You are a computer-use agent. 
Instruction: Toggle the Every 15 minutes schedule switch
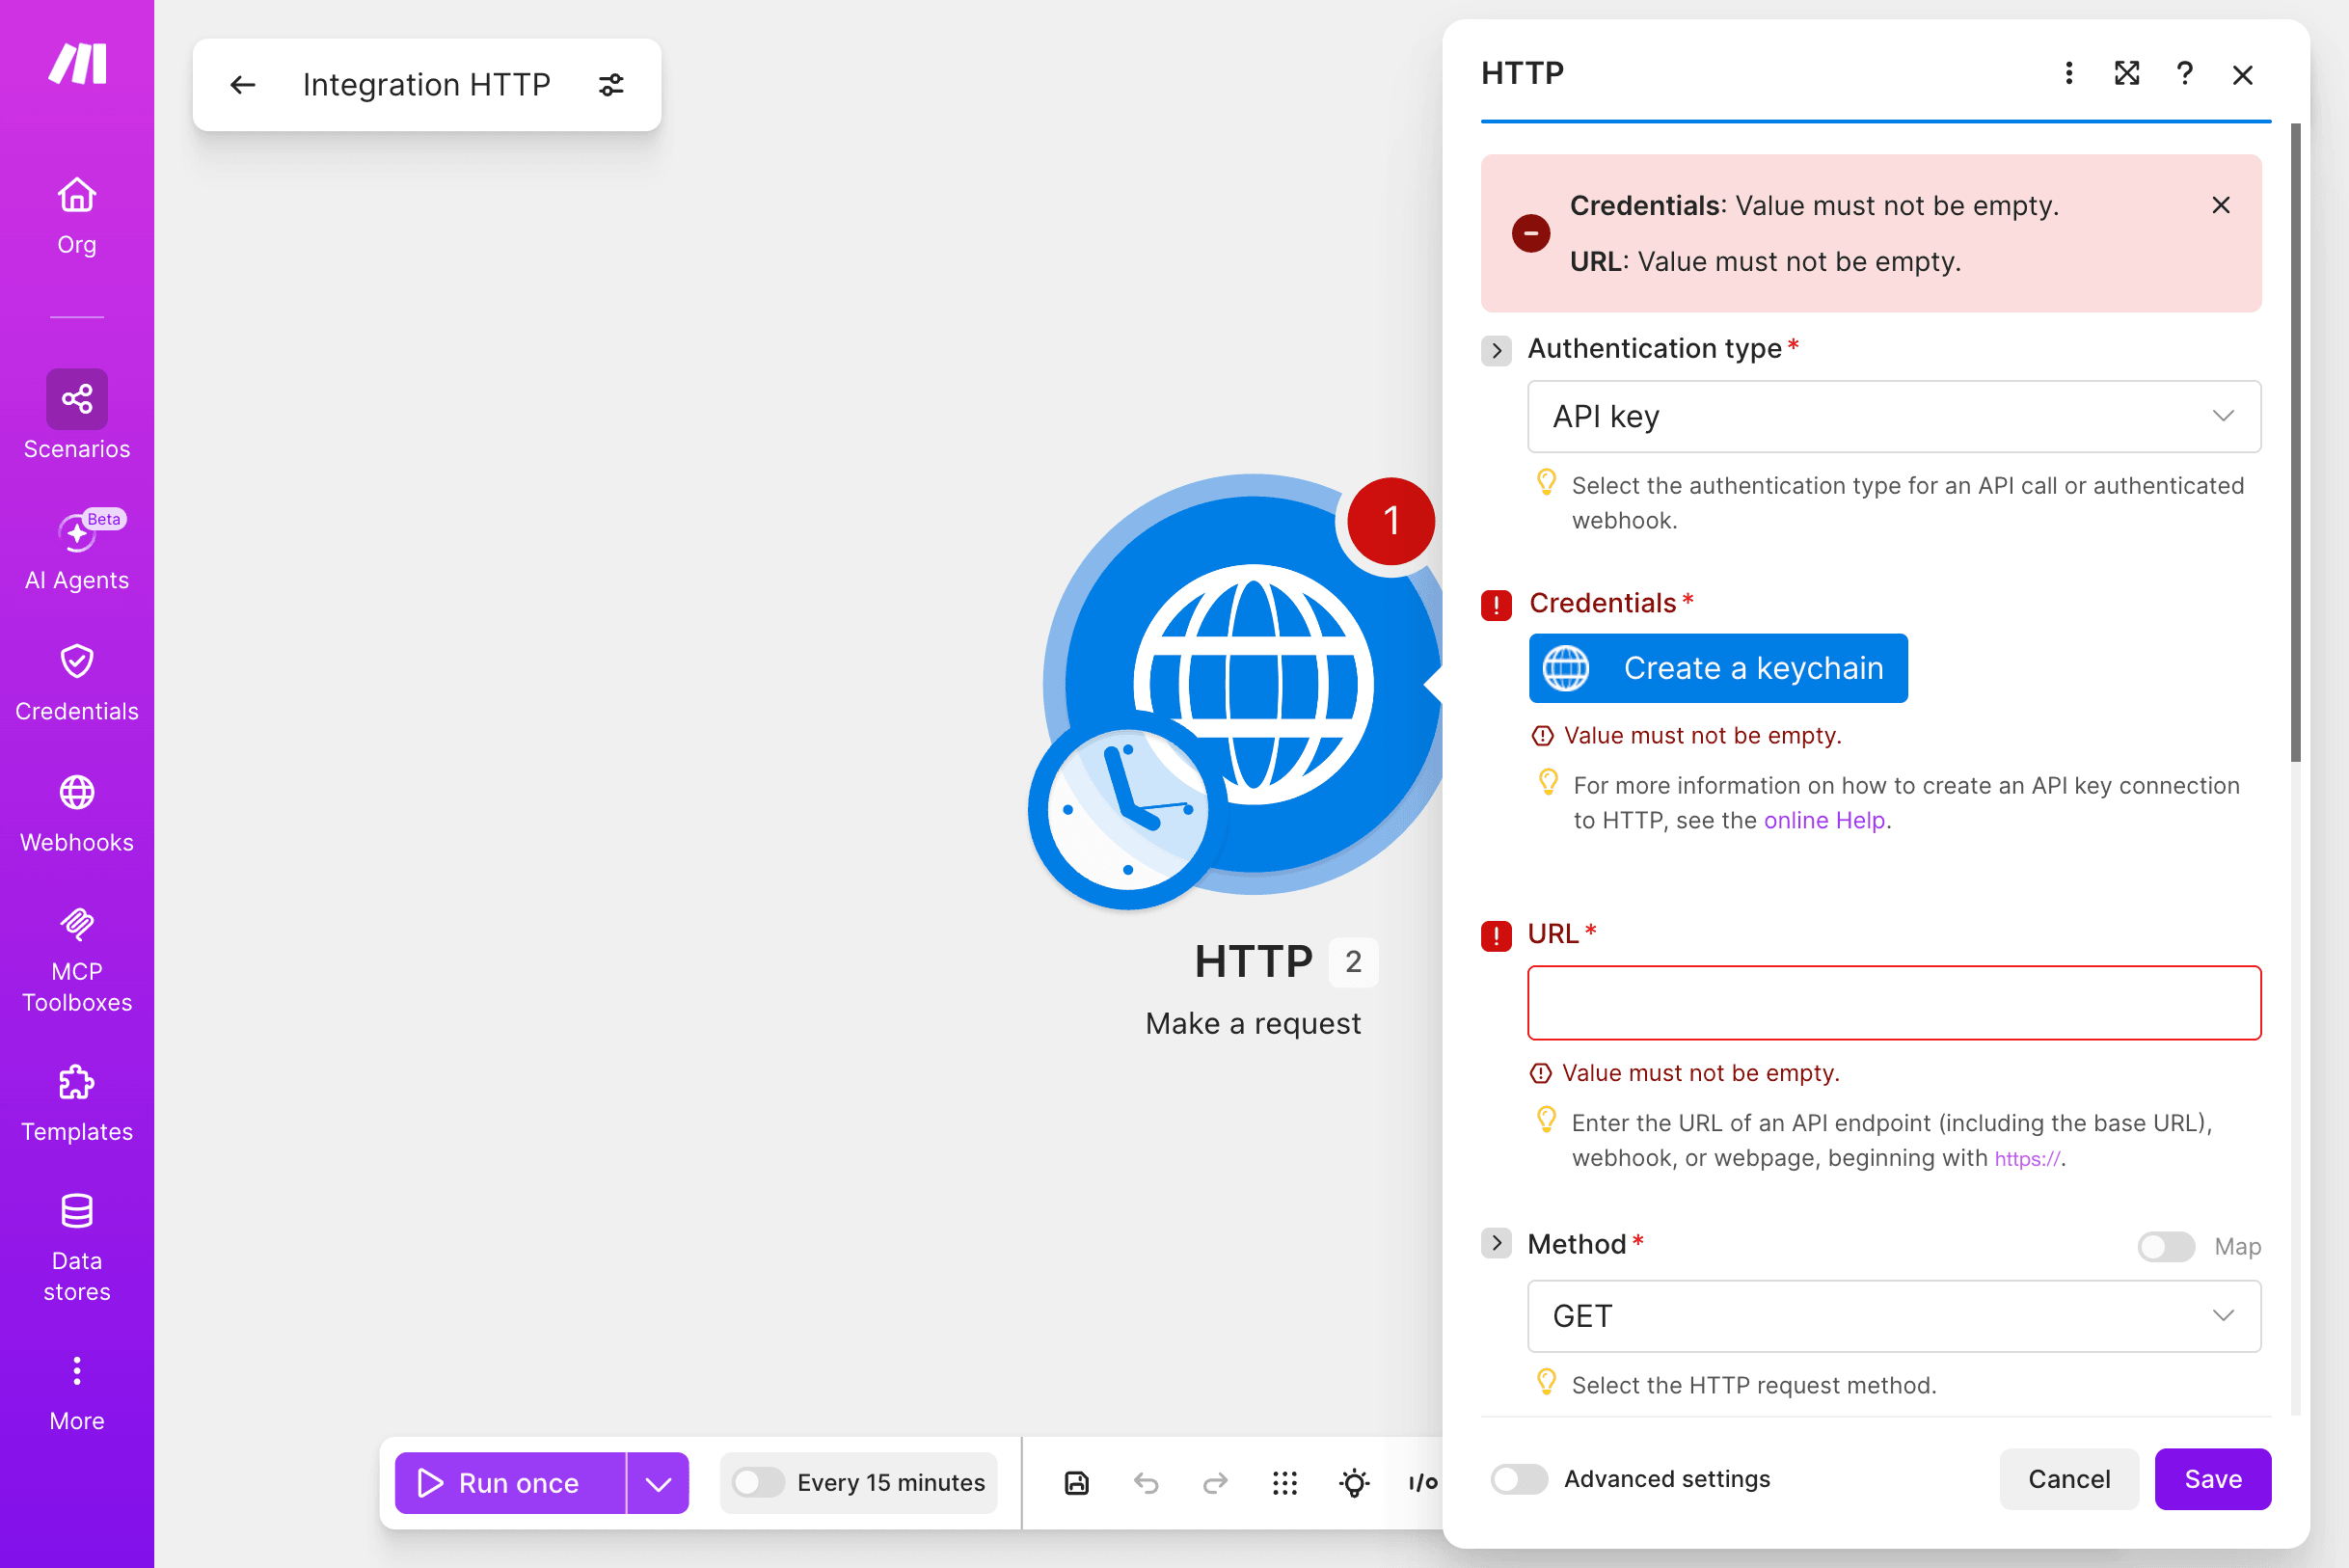[757, 1482]
